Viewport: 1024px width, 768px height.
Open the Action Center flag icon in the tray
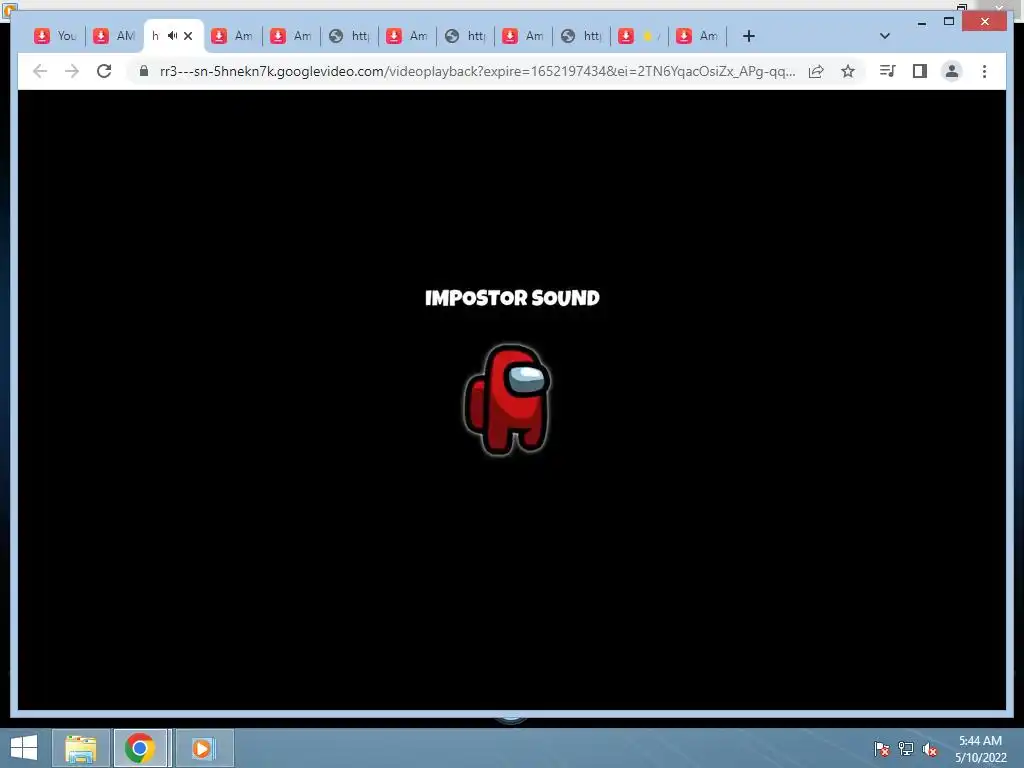[881, 749]
